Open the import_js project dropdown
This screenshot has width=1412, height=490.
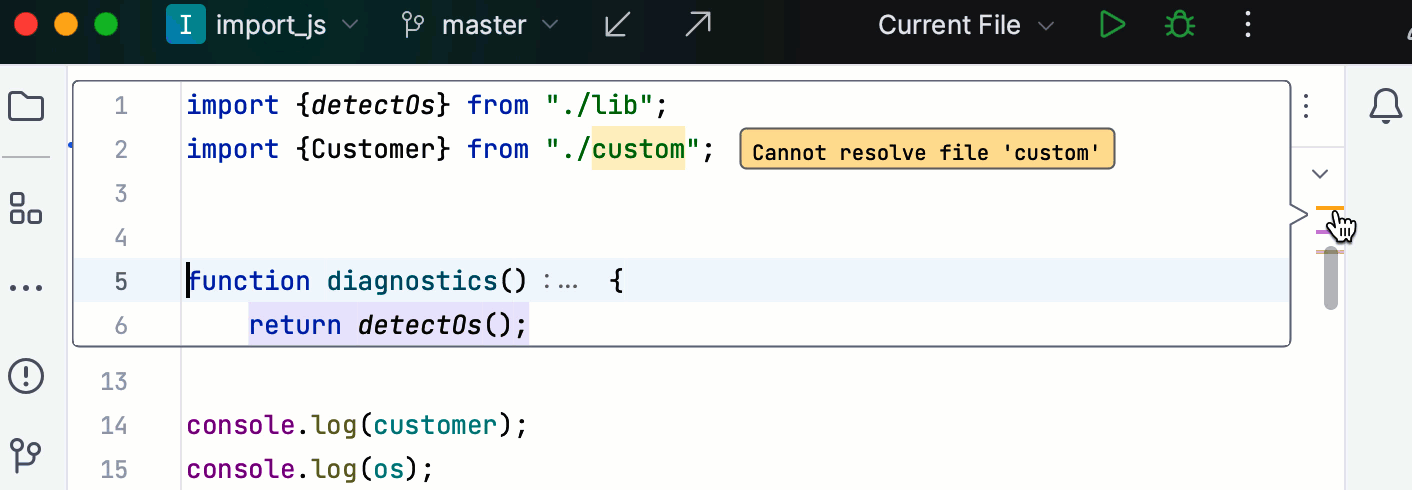[262, 25]
